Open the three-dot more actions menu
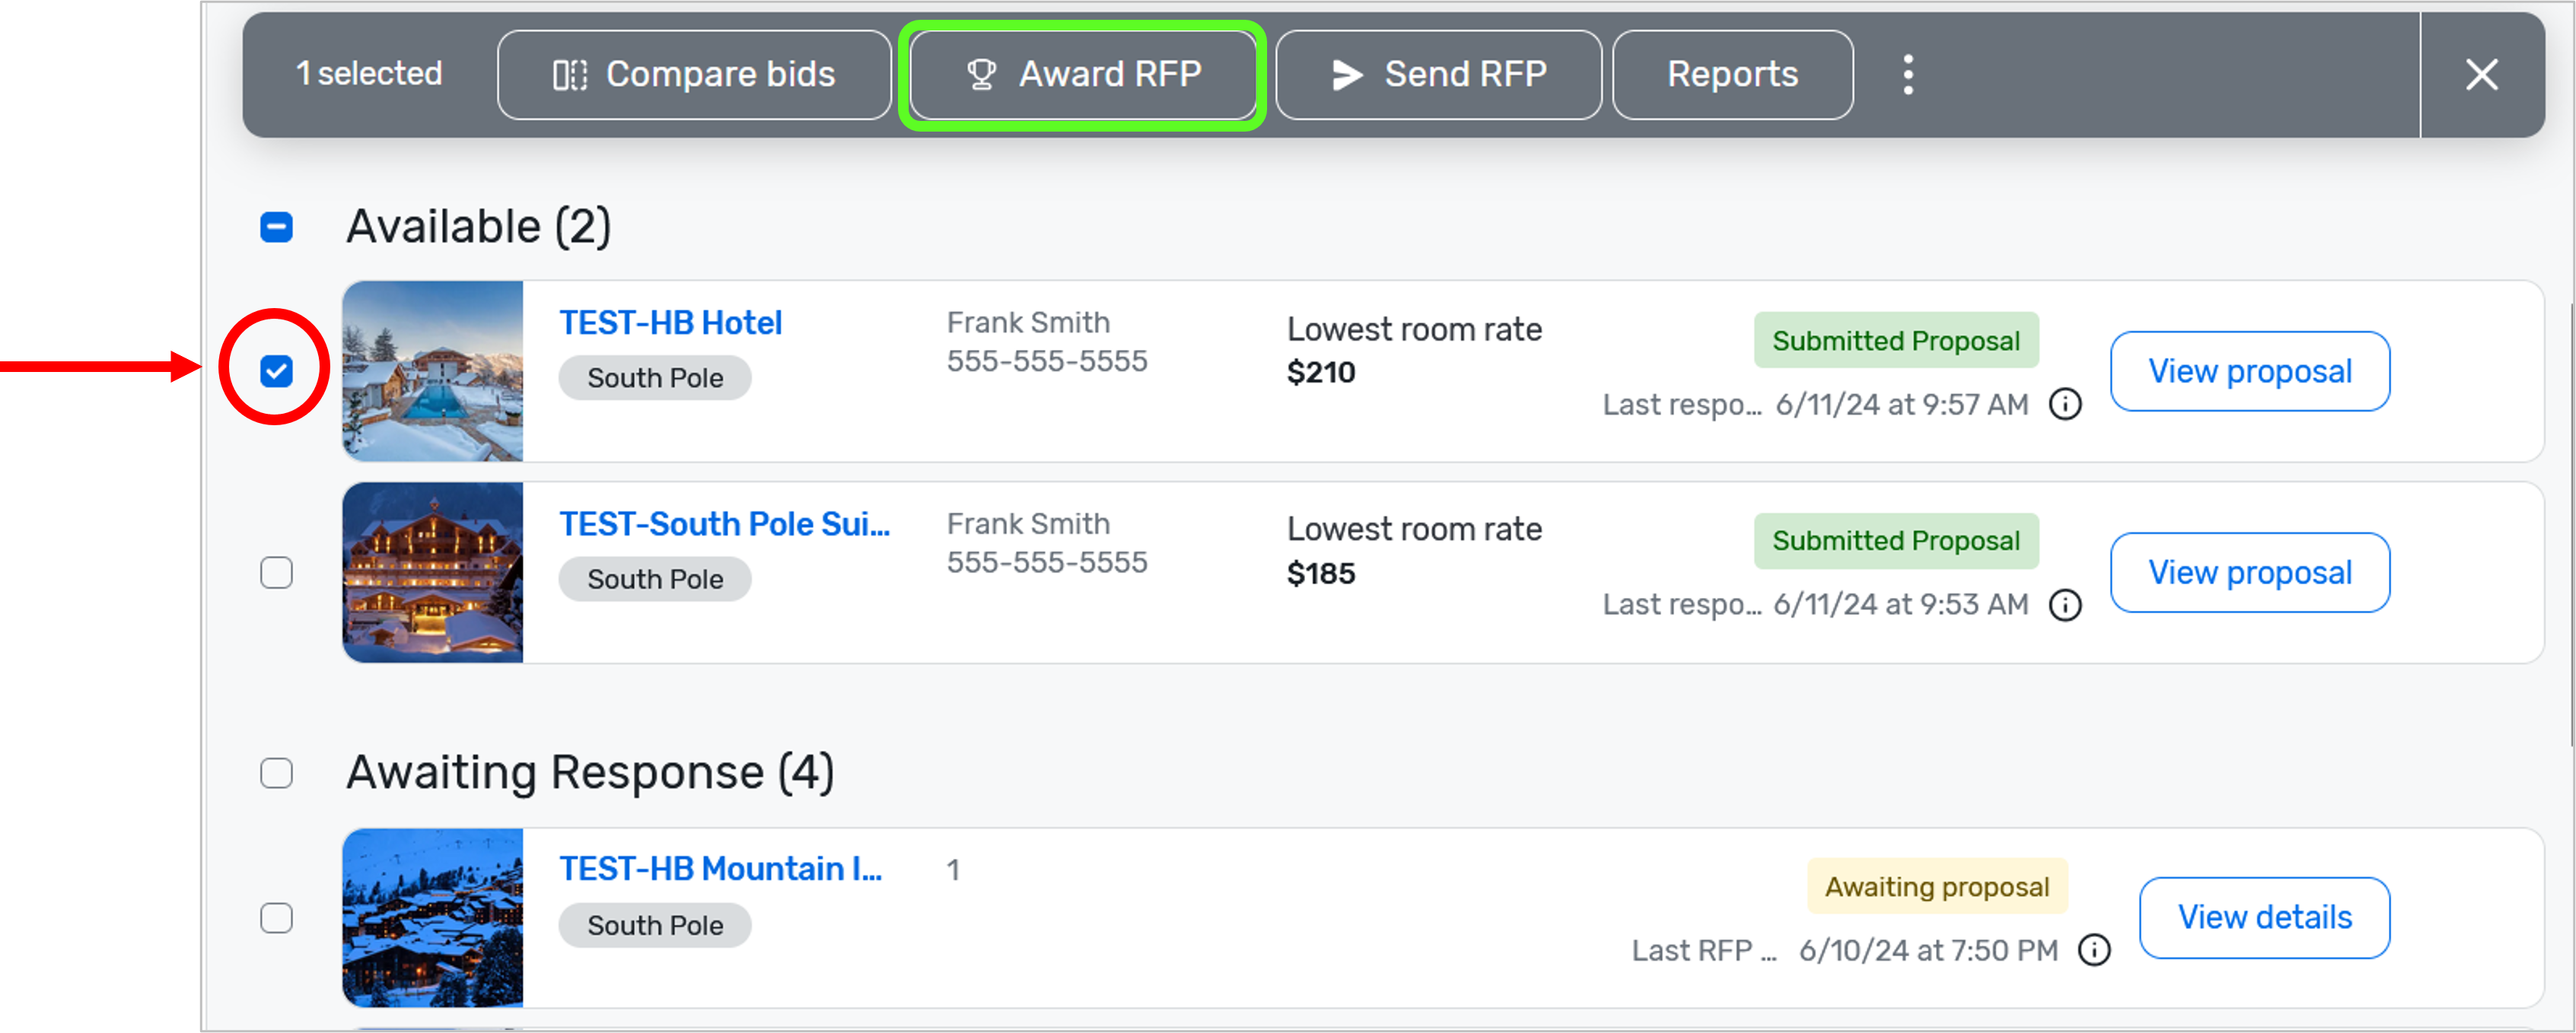2576x1033 pixels. tap(1908, 74)
